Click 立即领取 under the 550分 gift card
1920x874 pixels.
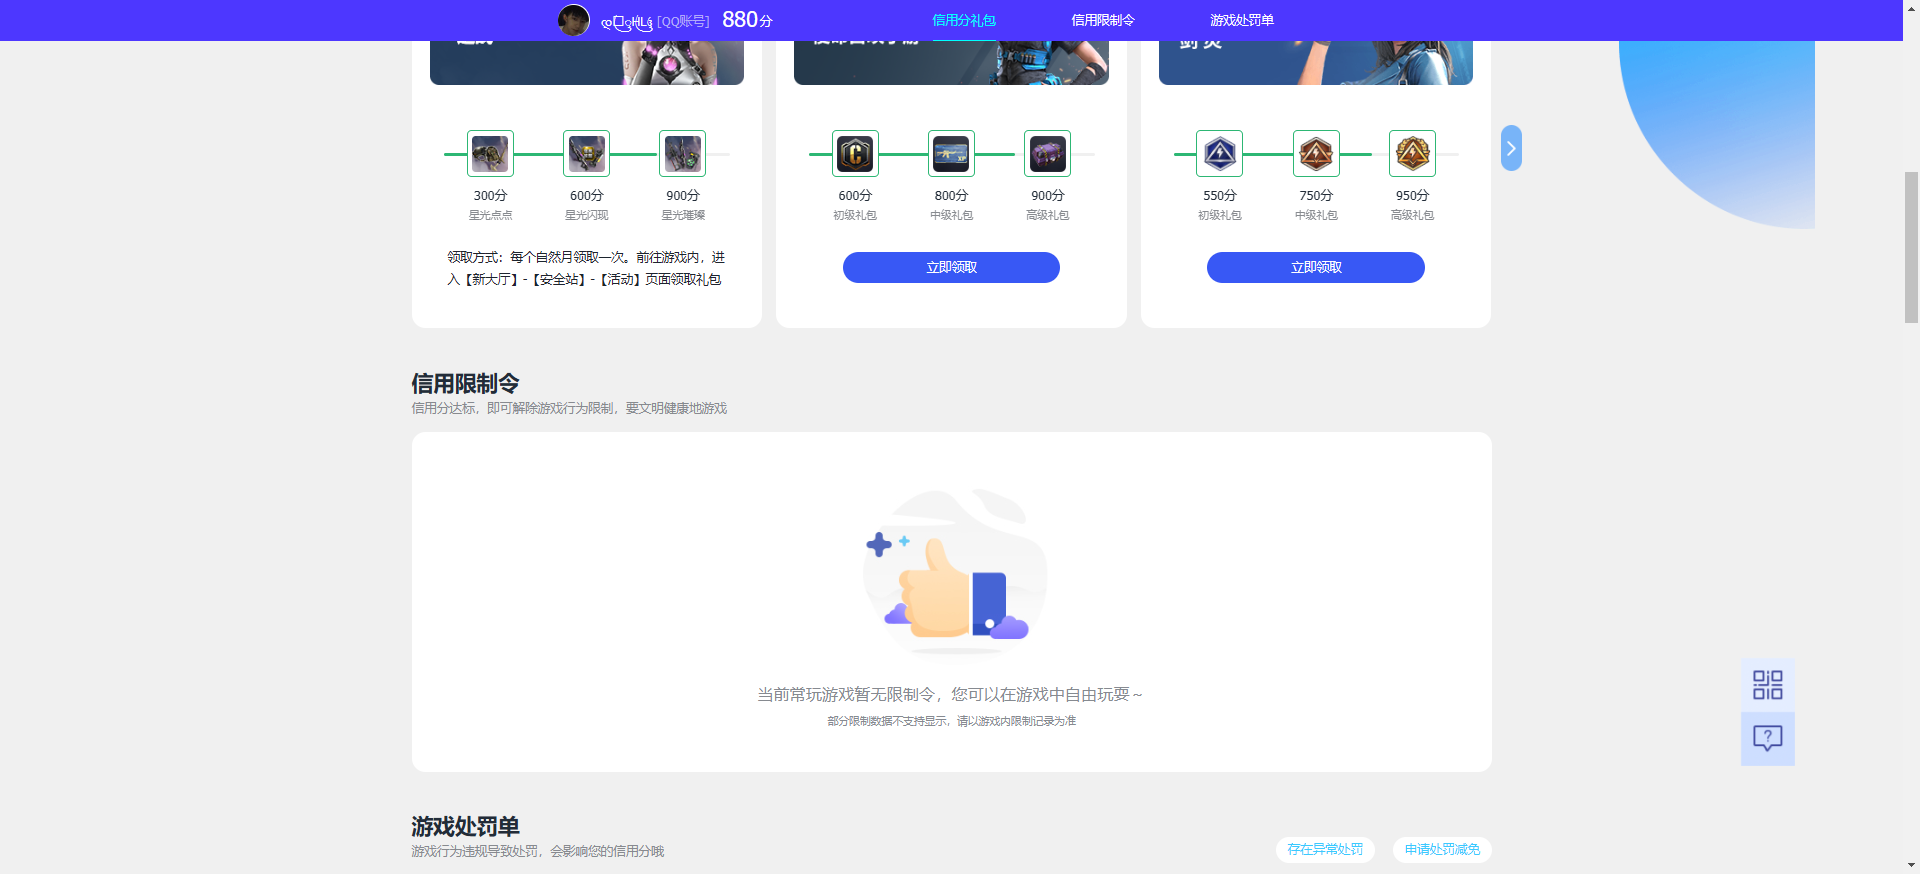1316,267
